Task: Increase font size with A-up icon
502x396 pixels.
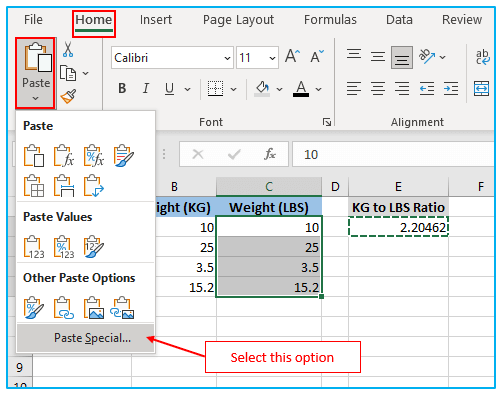Action: coord(293,56)
